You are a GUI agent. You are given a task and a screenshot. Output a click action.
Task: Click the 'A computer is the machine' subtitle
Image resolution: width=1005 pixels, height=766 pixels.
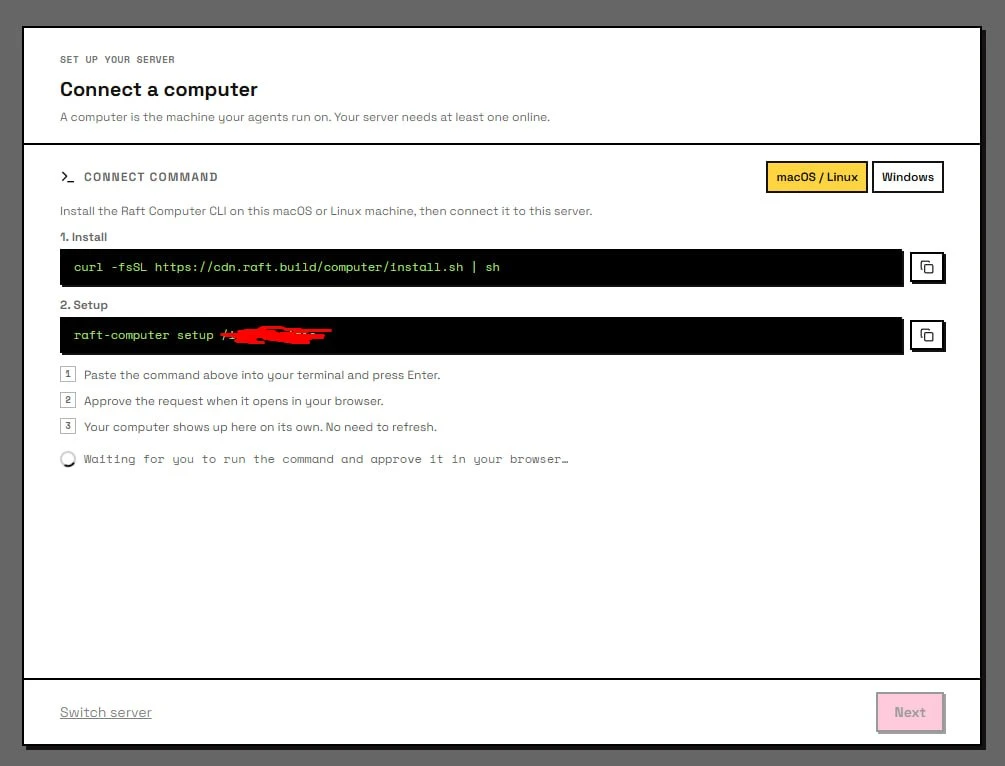304,117
